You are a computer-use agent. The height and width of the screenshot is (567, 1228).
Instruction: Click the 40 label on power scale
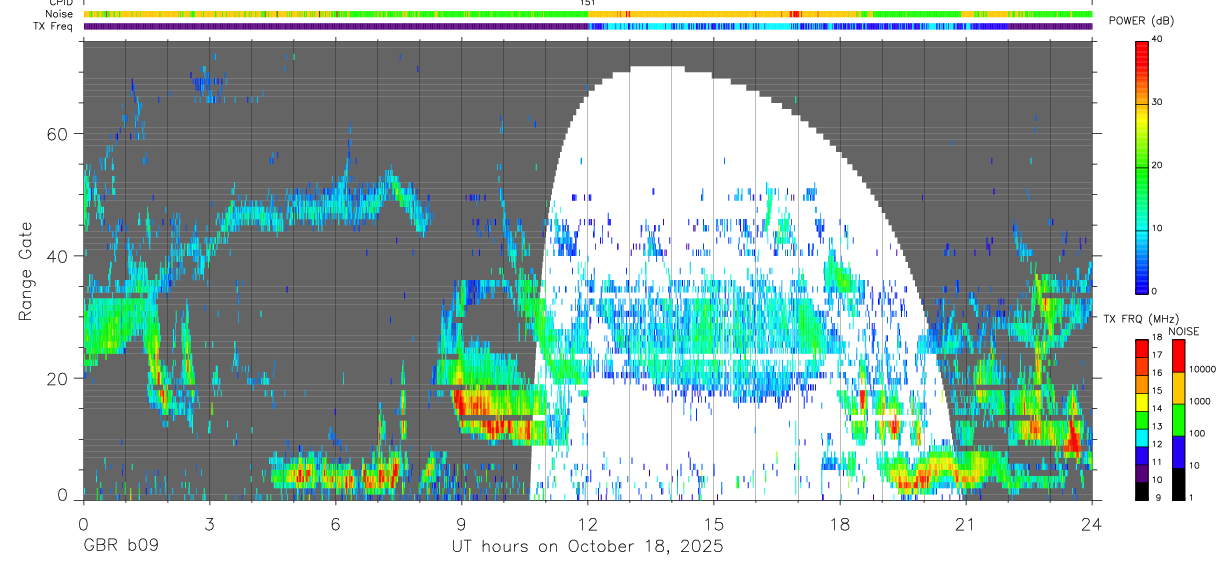(1157, 40)
